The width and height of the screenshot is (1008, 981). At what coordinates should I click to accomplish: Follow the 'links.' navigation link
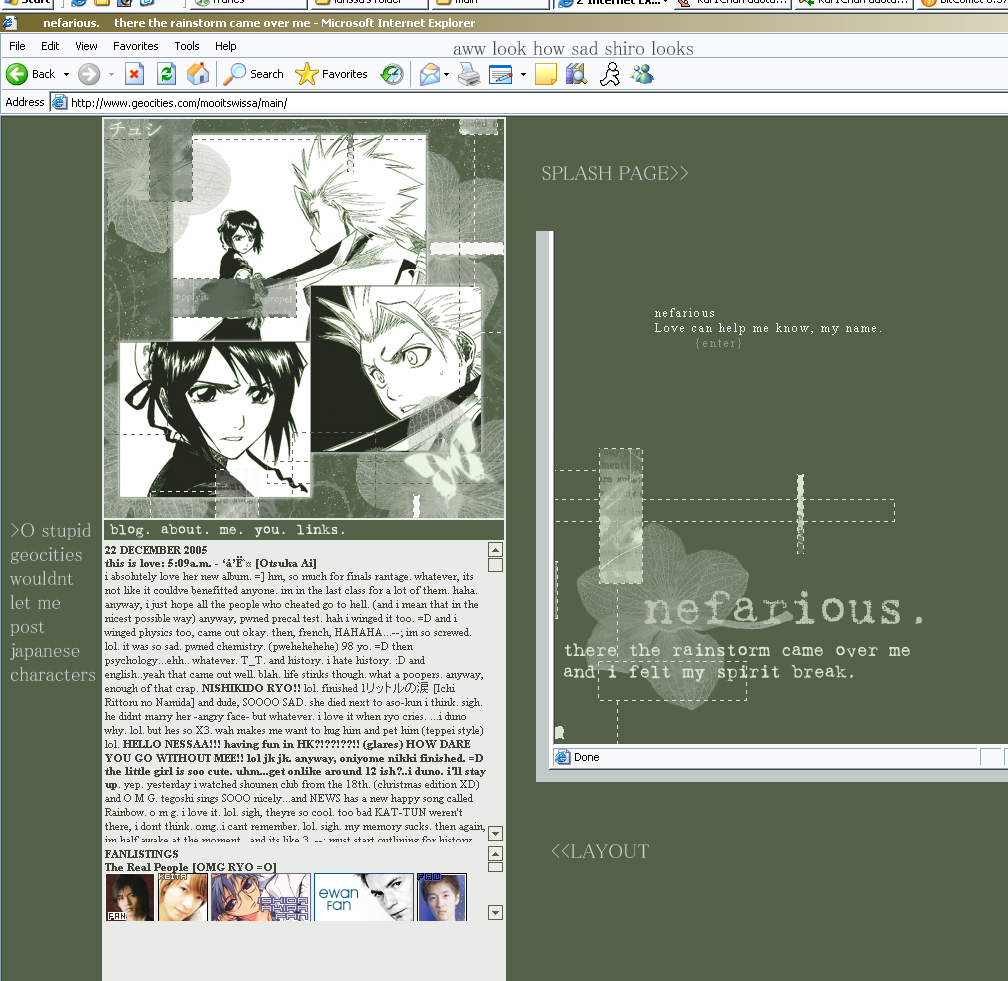click(x=321, y=530)
